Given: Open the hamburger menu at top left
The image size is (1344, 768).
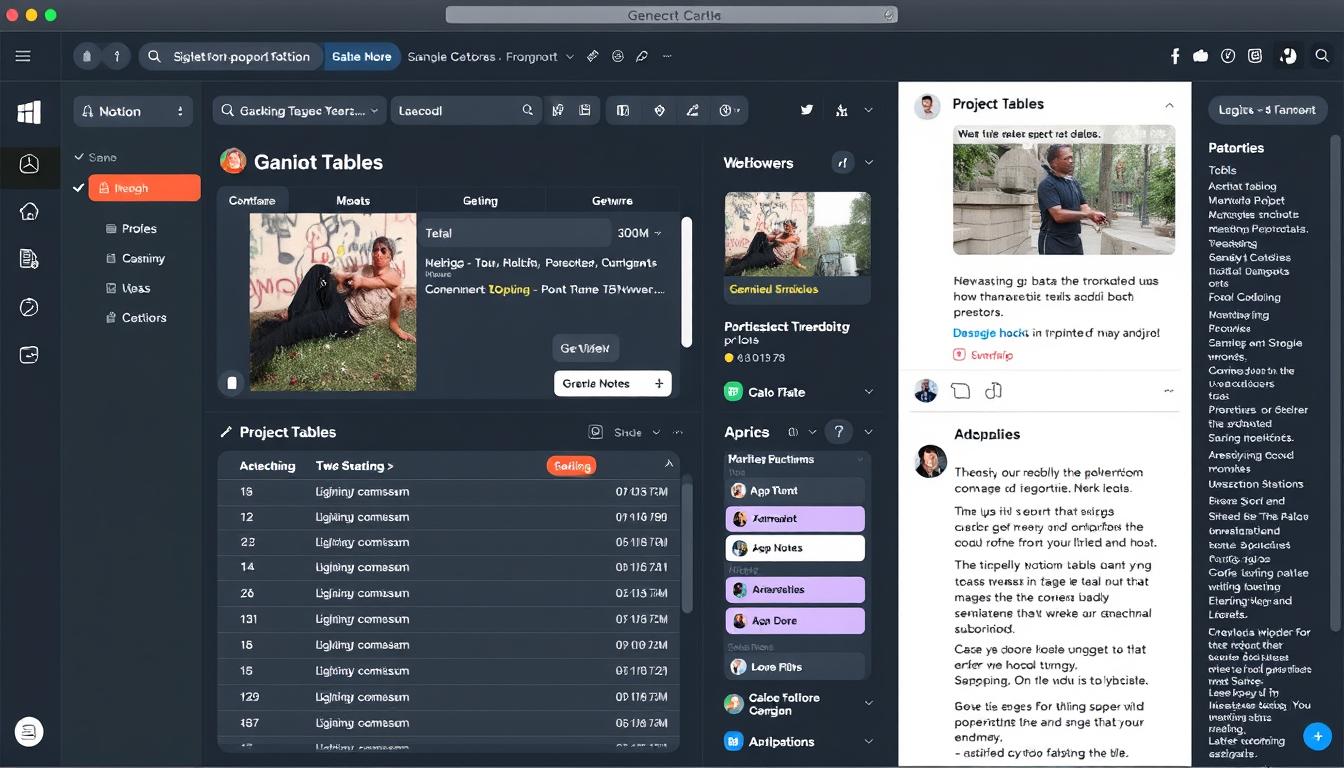Looking at the screenshot, I should tap(23, 57).
